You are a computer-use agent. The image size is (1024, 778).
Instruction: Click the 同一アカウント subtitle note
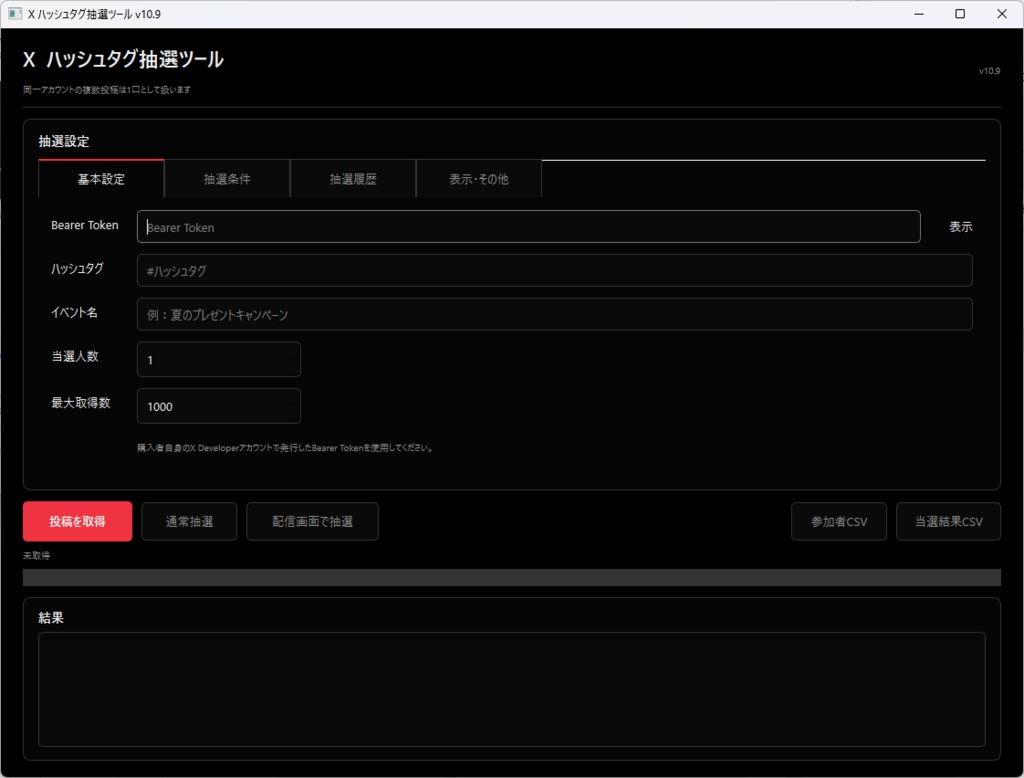pyautogui.click(x=107, y=89)
